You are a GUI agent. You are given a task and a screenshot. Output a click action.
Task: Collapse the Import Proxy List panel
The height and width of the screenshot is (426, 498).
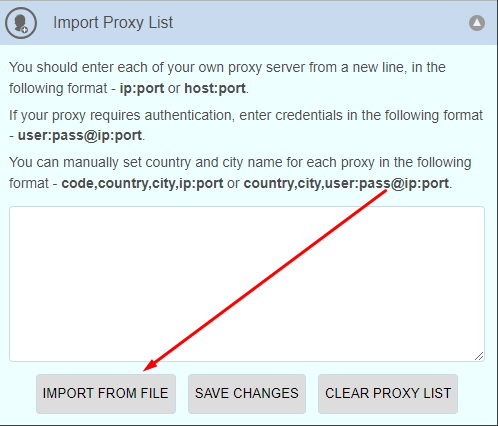(477, 23)
